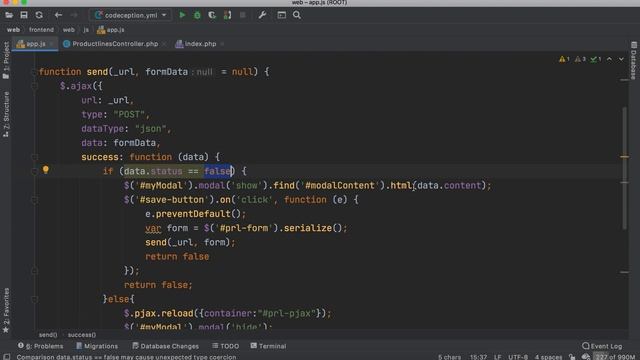Open the Project tool window

pyautogui.click(x=6, y=60)
